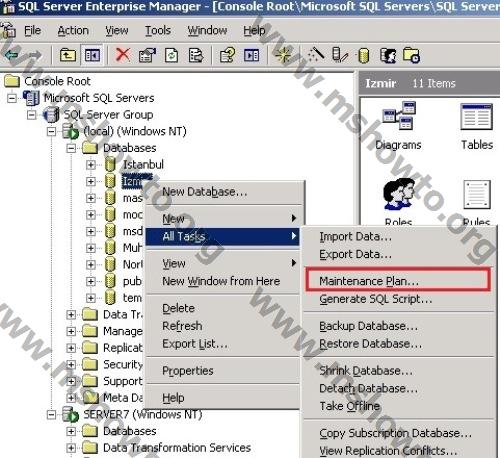Select Properties in the context menu
Screen dimensions: 500x458
click(188, 371)
